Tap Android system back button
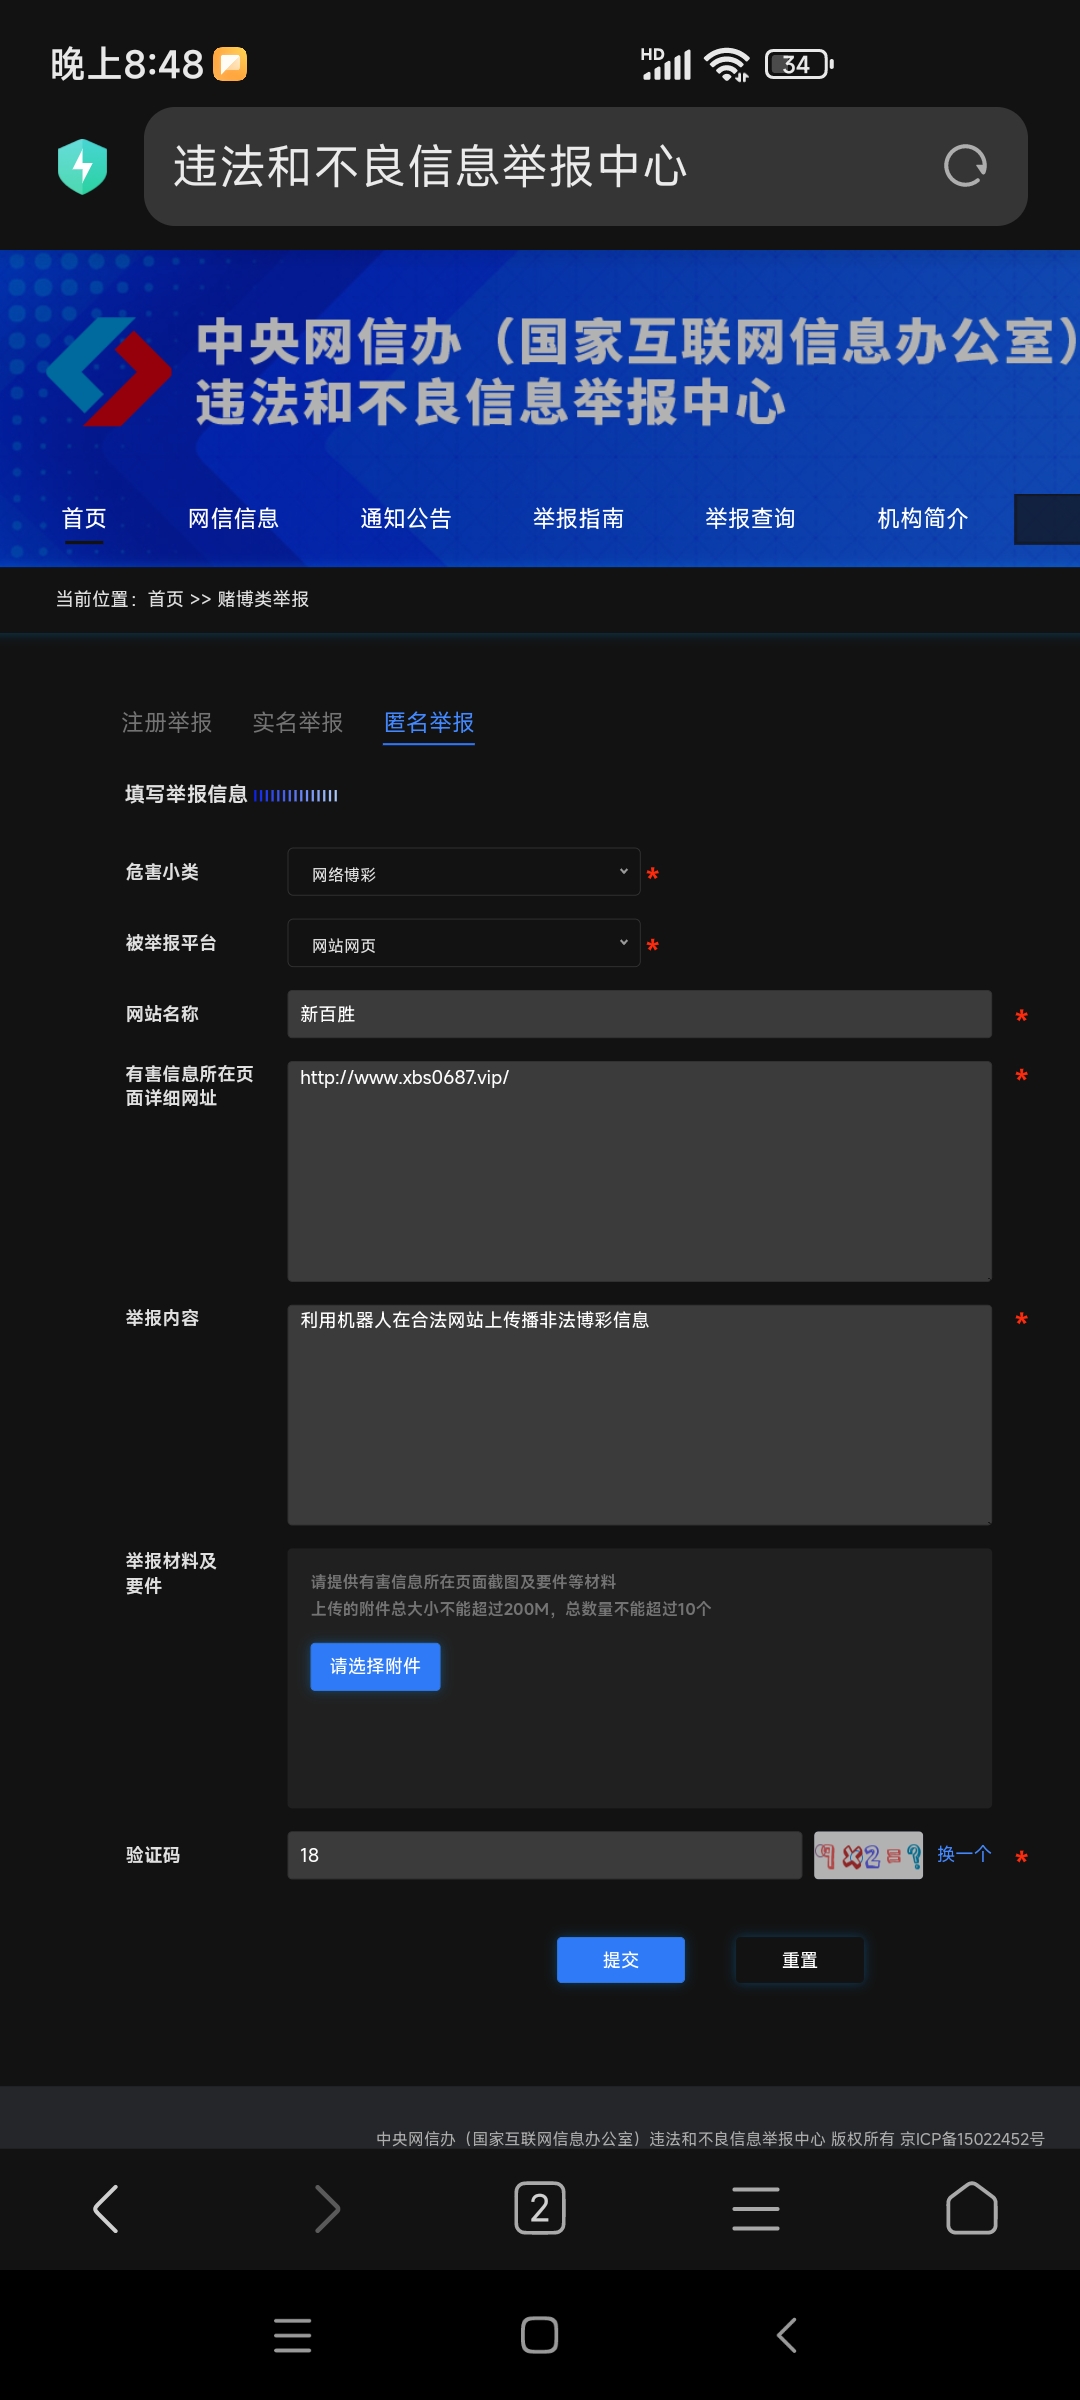 (787, 2335)
